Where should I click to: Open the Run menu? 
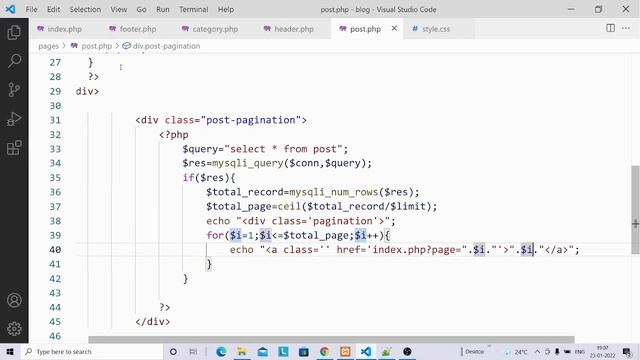(x=162, y=9)
